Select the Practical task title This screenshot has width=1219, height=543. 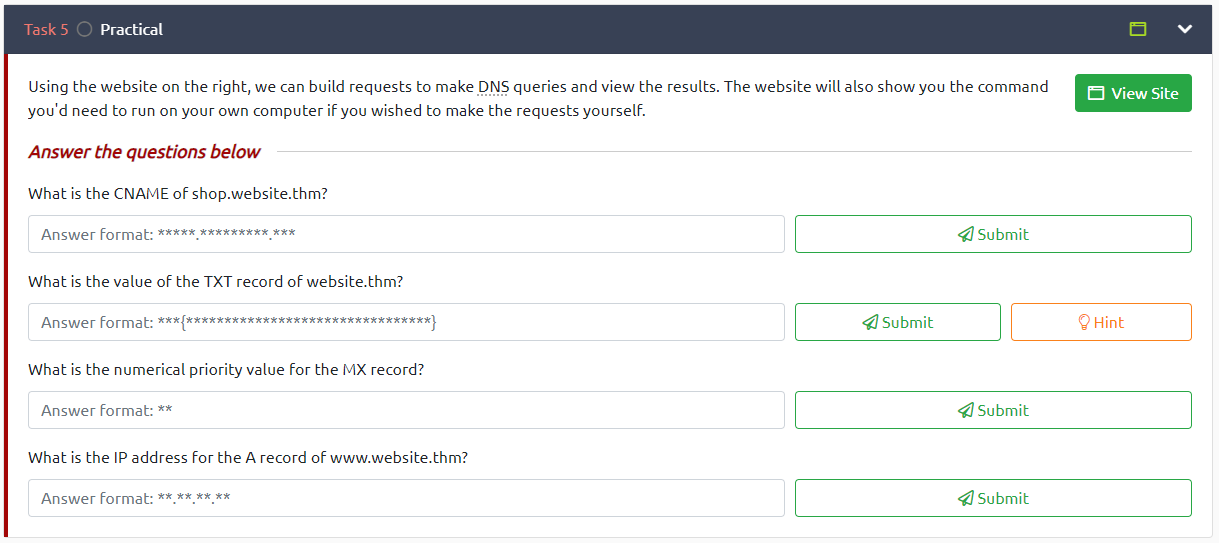(x=131, y=29)
